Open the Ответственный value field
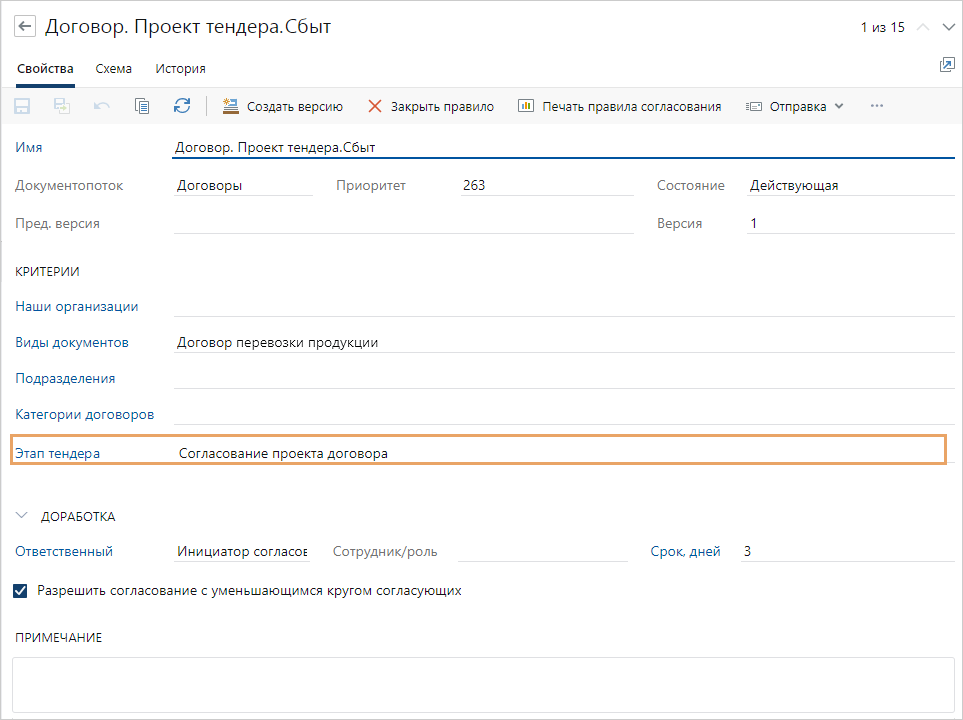The width and height of the screenshot is (963, 720). tap(242, 551)
